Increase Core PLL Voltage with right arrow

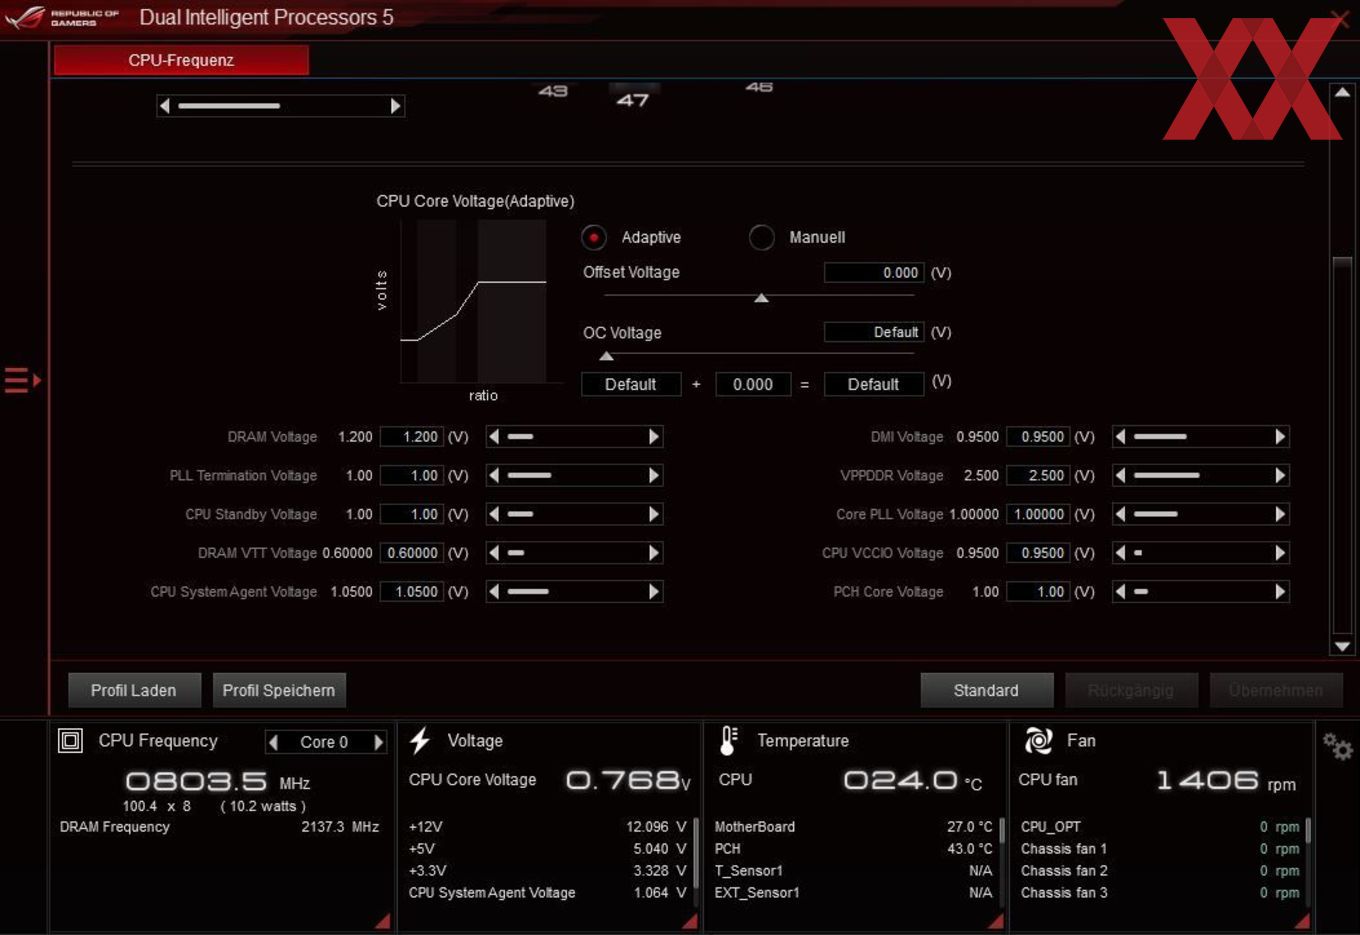point(1280,514)
